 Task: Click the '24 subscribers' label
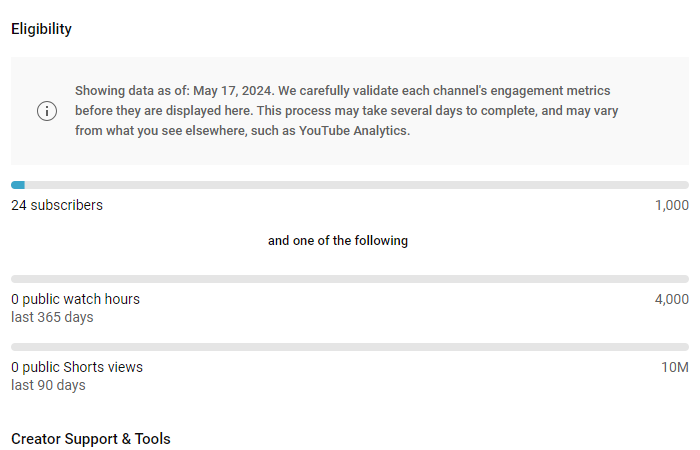coord(57,205)
